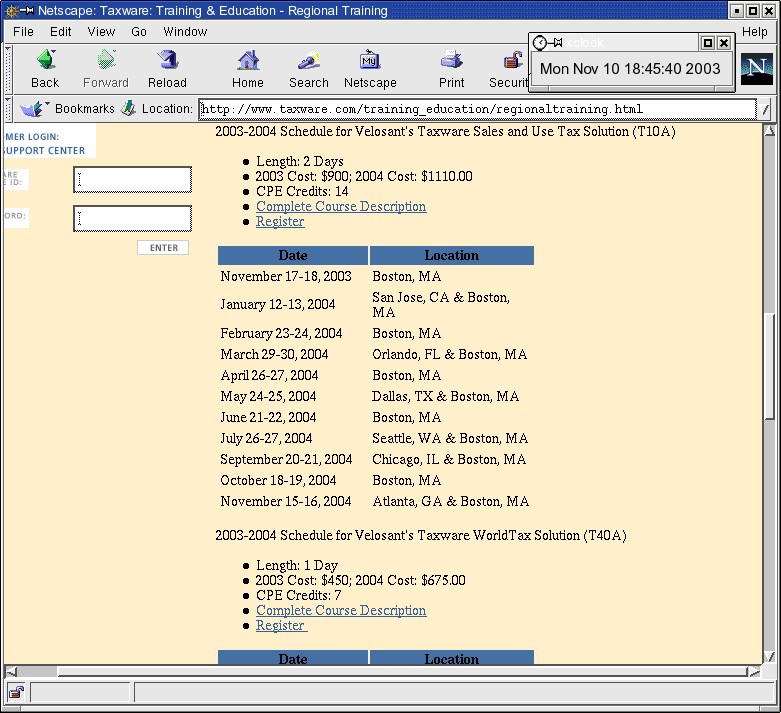Open the Window menu
Viewport: 781px width, 713px height.
[x=185, y=32]
